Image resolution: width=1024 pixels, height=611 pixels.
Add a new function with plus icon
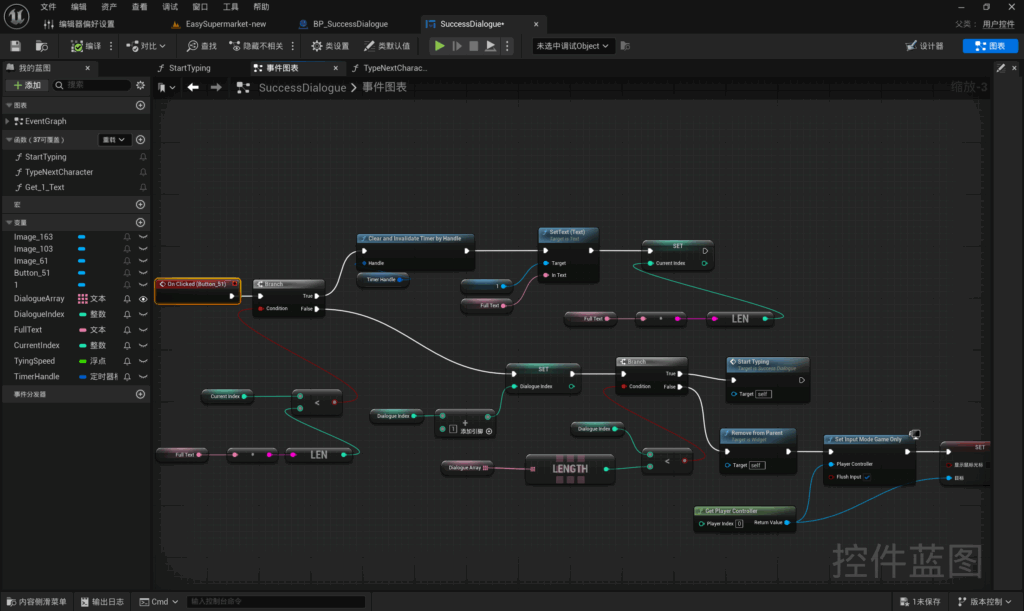click(x=140, y=140)
